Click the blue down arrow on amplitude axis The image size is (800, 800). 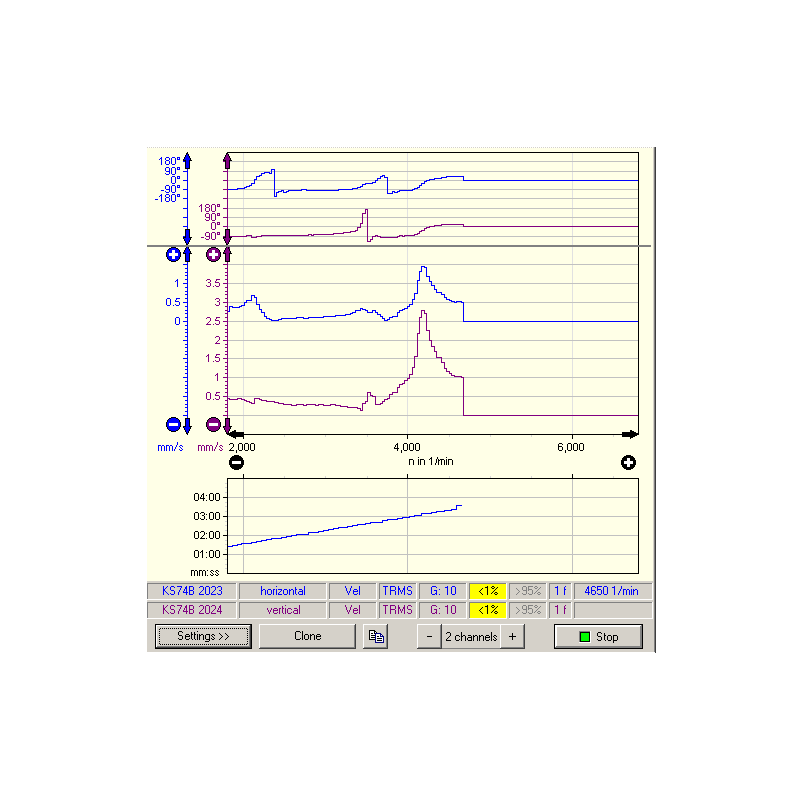click(x=187, y=426)
